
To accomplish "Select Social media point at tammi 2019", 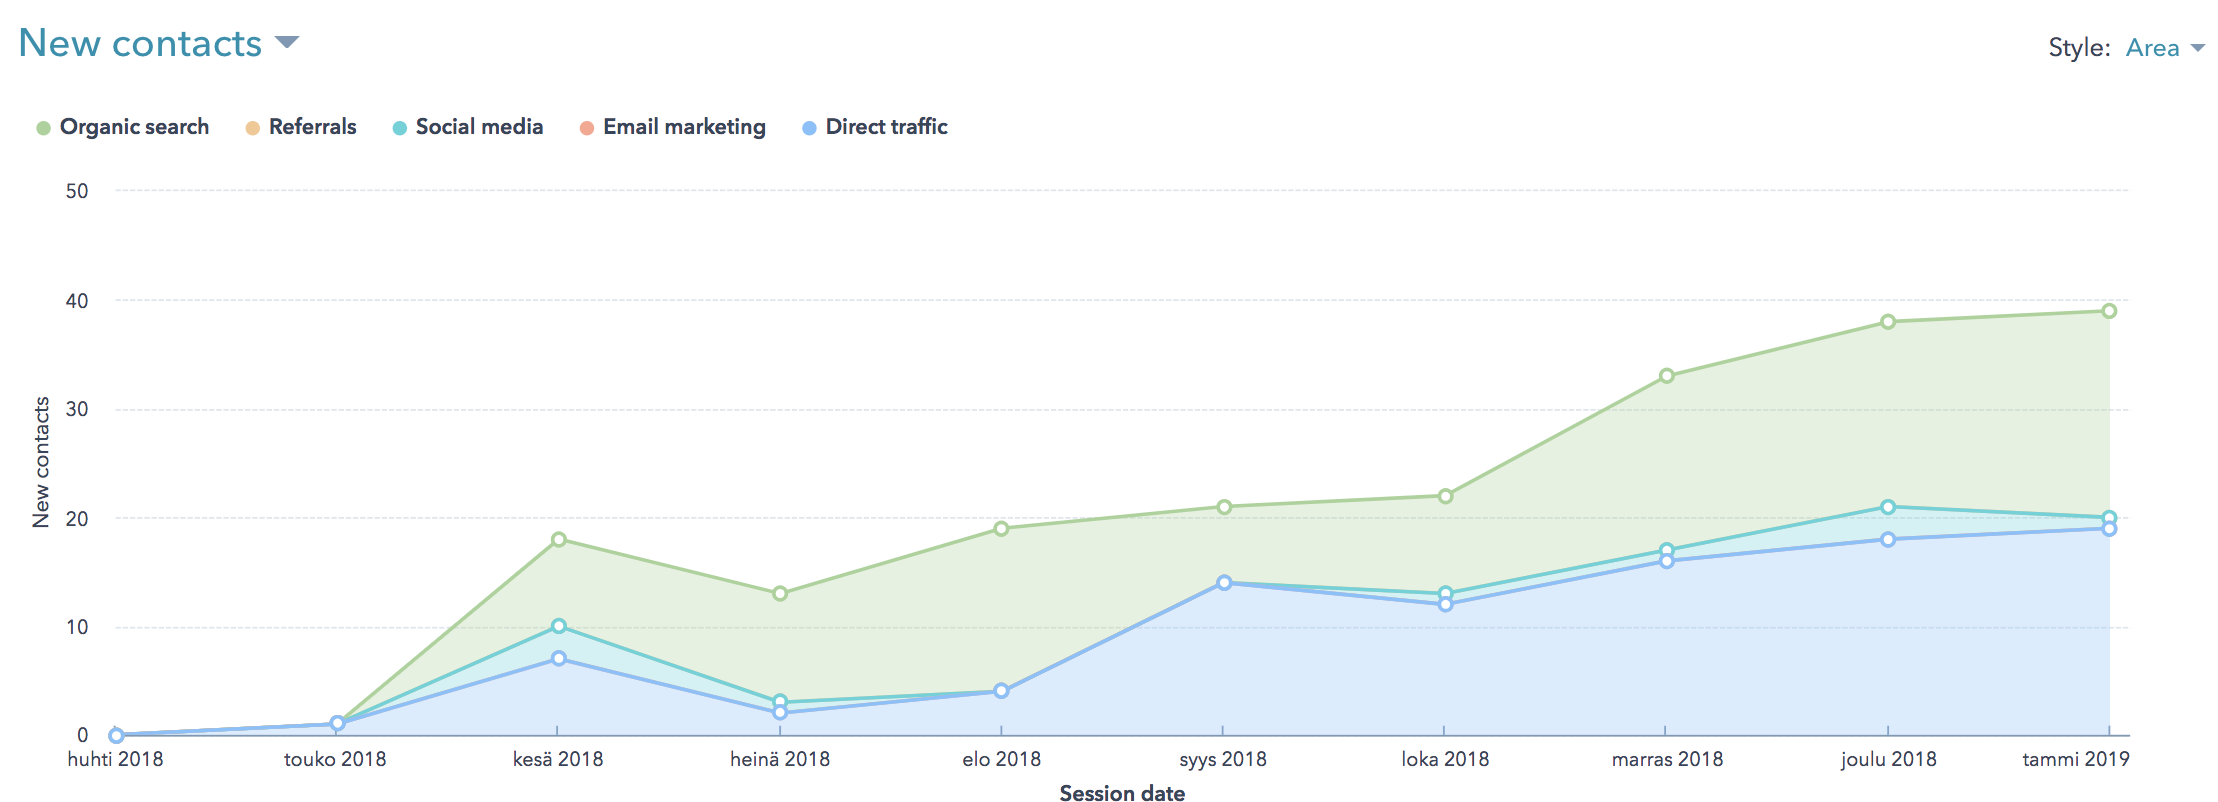I will (2109, 518).
